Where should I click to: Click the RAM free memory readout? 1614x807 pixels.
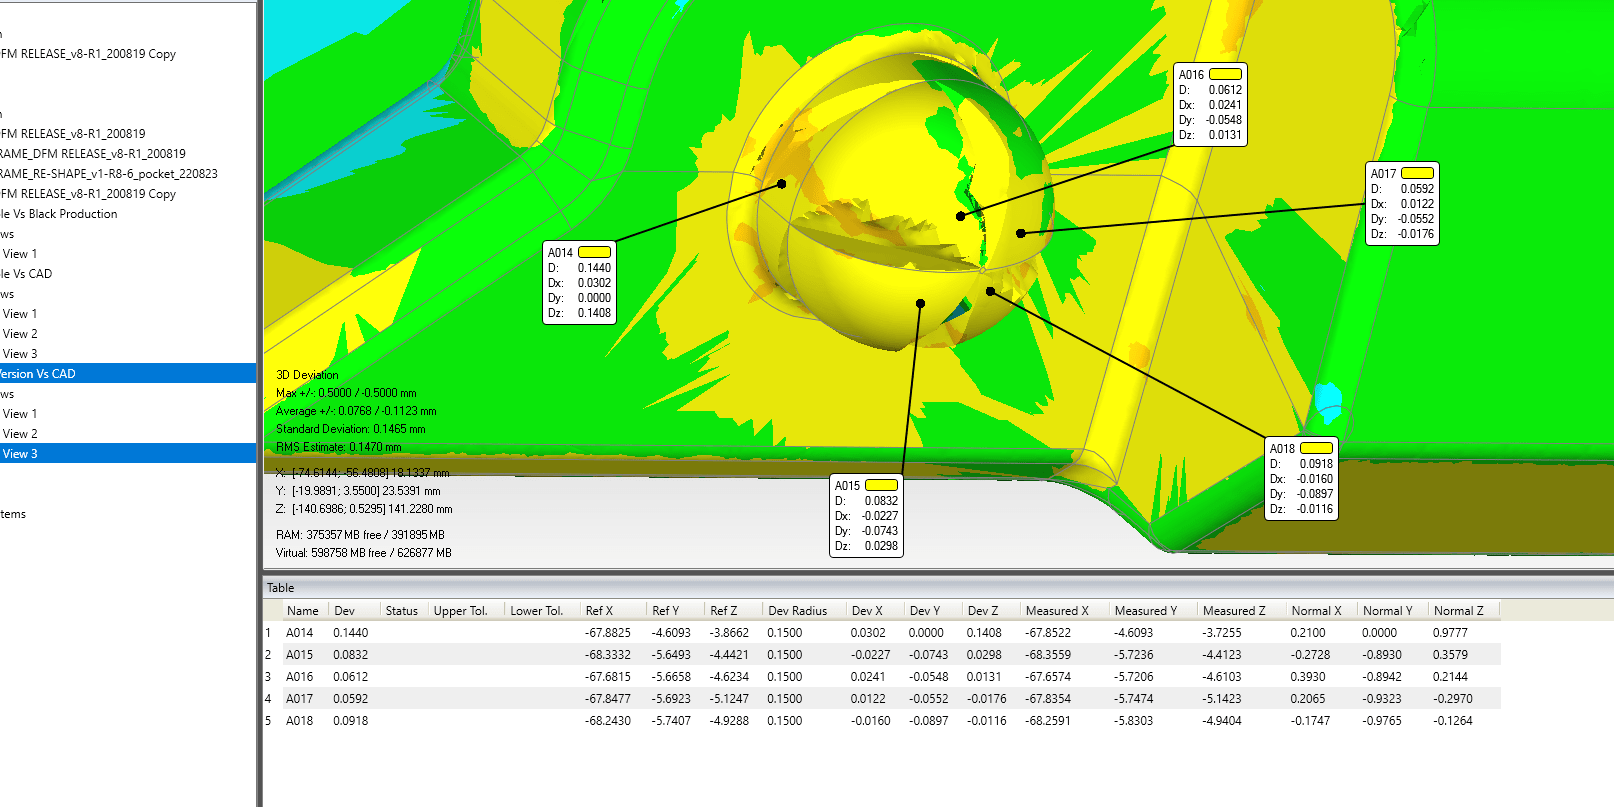[x=360, y=534]
